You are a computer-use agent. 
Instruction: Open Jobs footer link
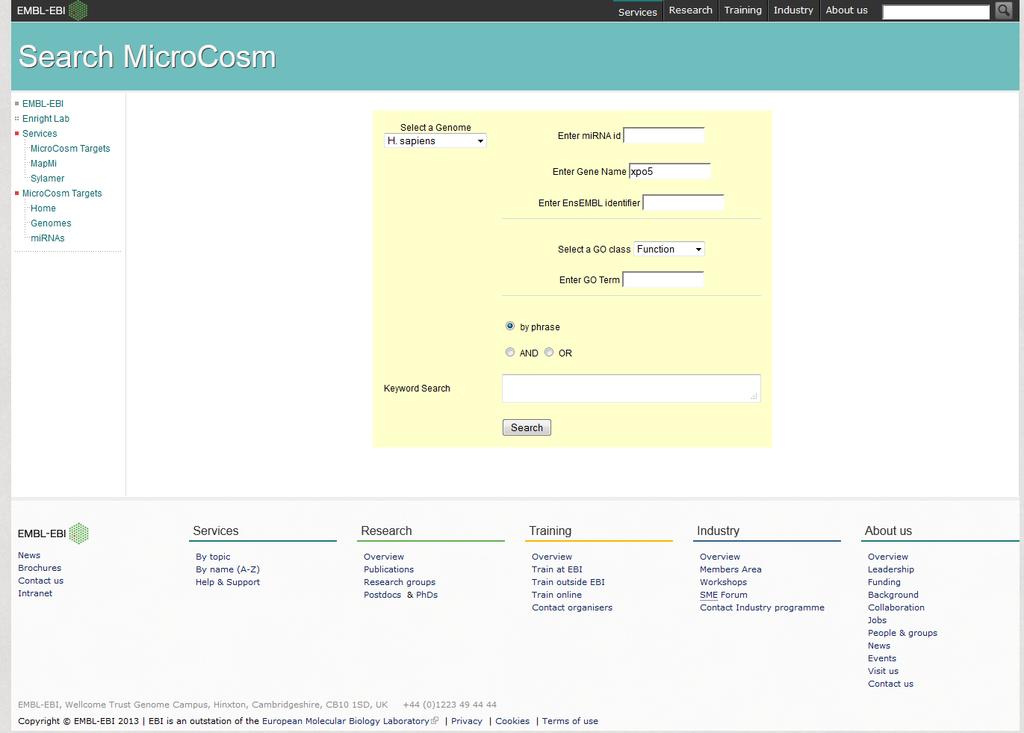876,620
